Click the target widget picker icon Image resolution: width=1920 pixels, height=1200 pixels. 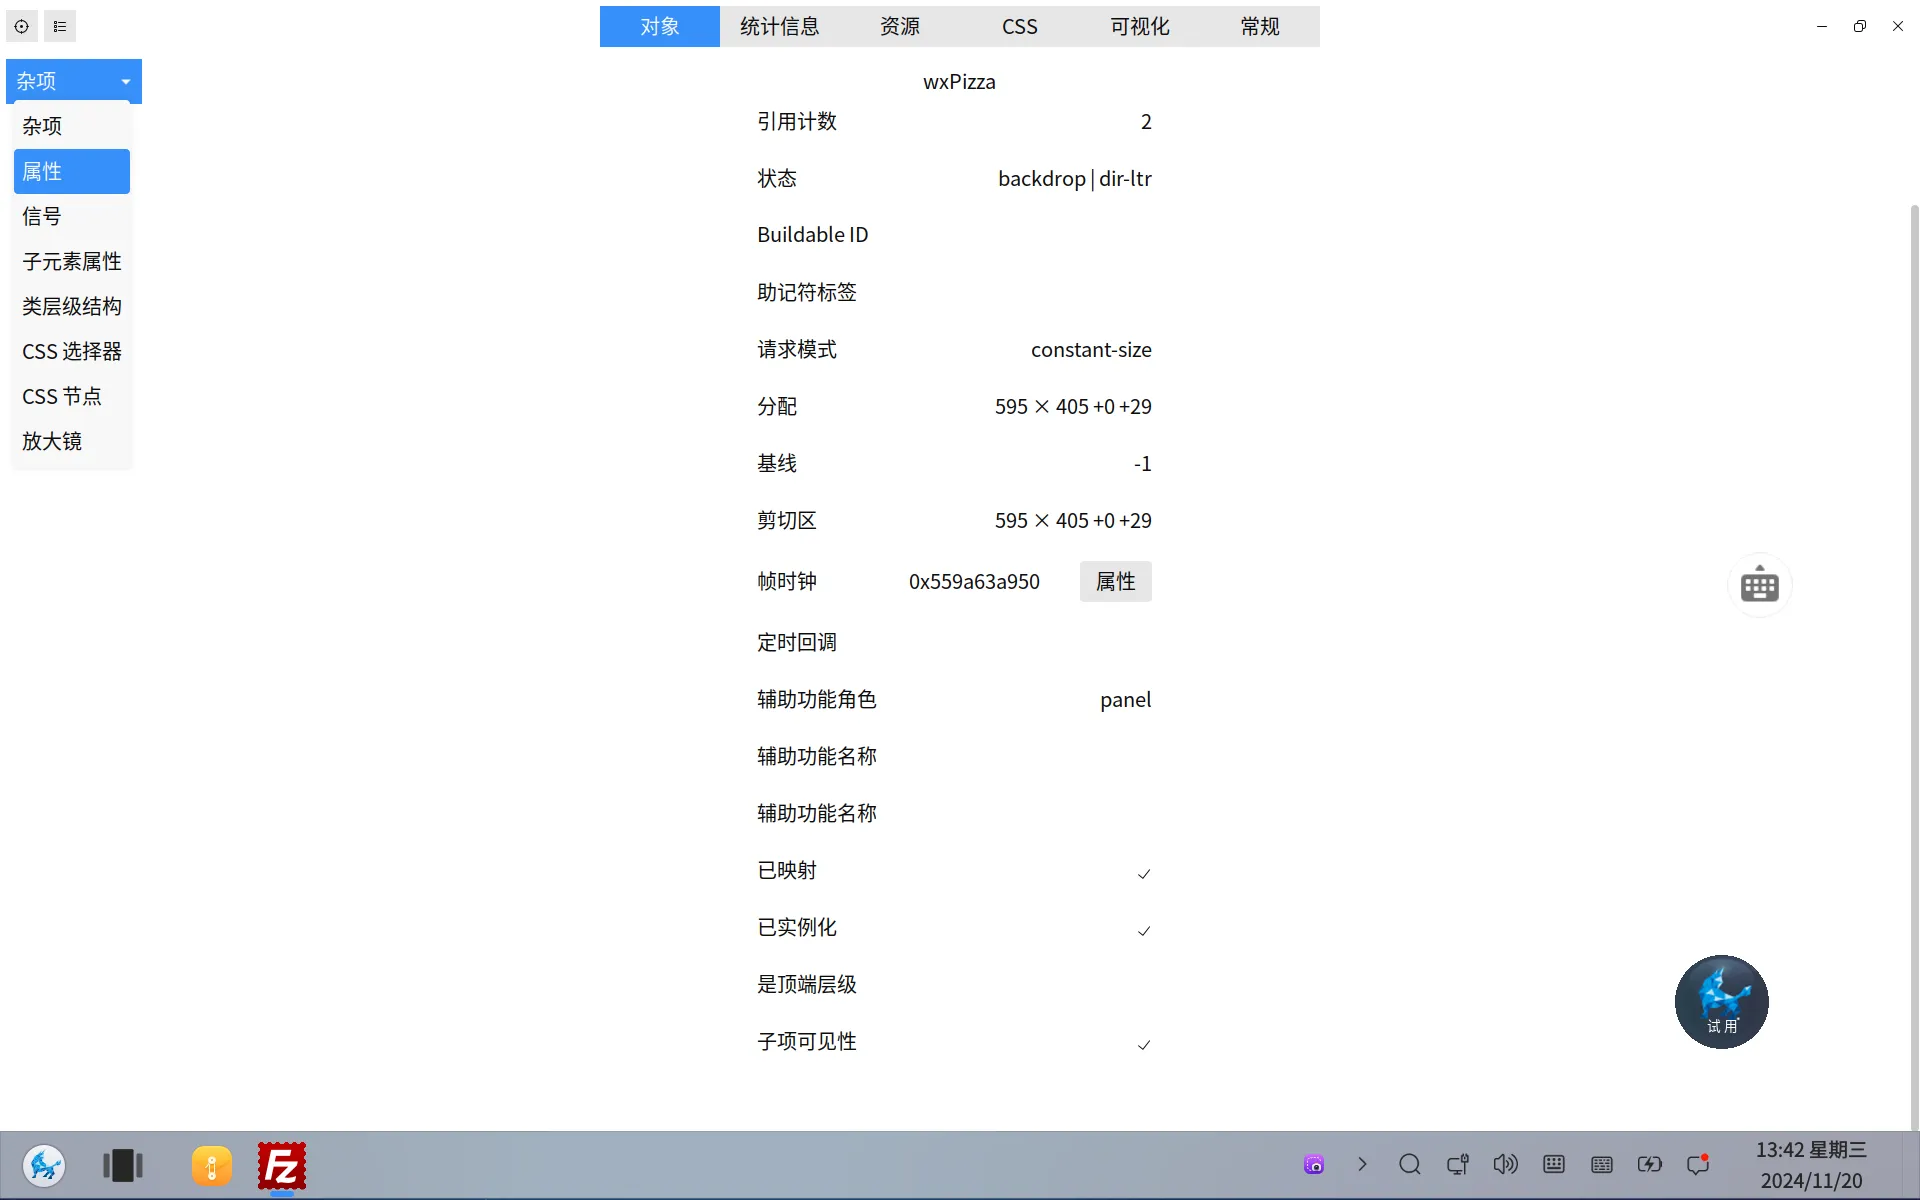click(22, 27)
